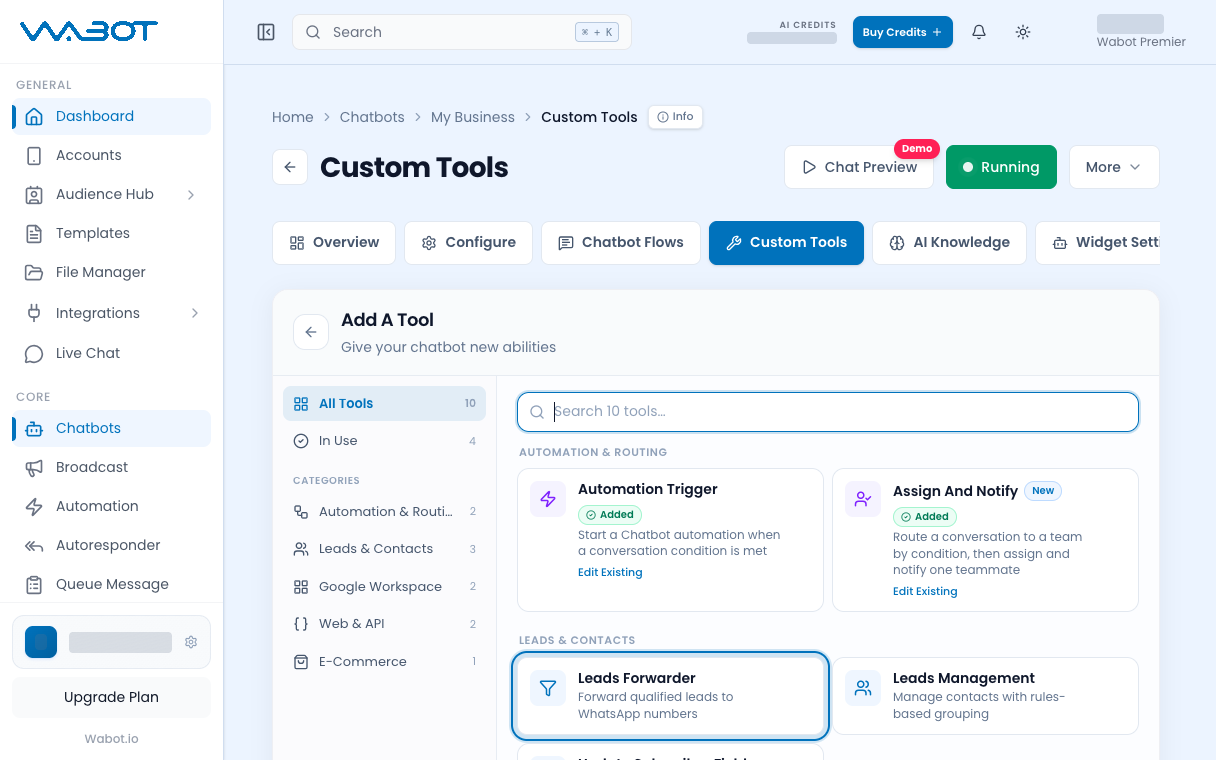Click the Wabot logo
This screenshot has width=1216, height=760.
pyautogui.click(x=89, y=31)
